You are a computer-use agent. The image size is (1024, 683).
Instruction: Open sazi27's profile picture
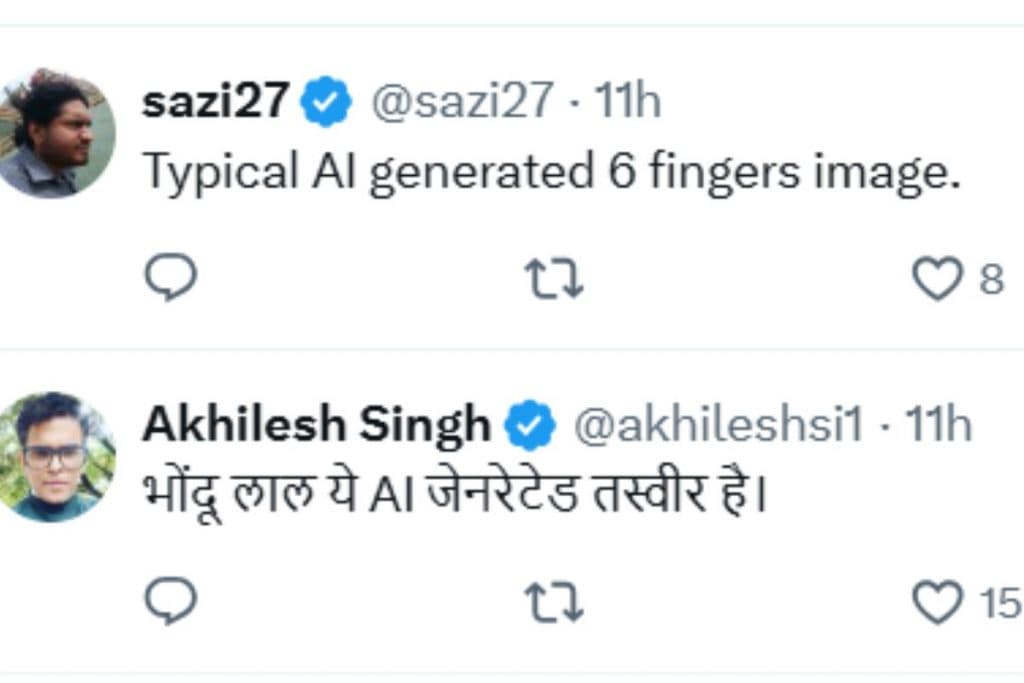click(56, 133)
